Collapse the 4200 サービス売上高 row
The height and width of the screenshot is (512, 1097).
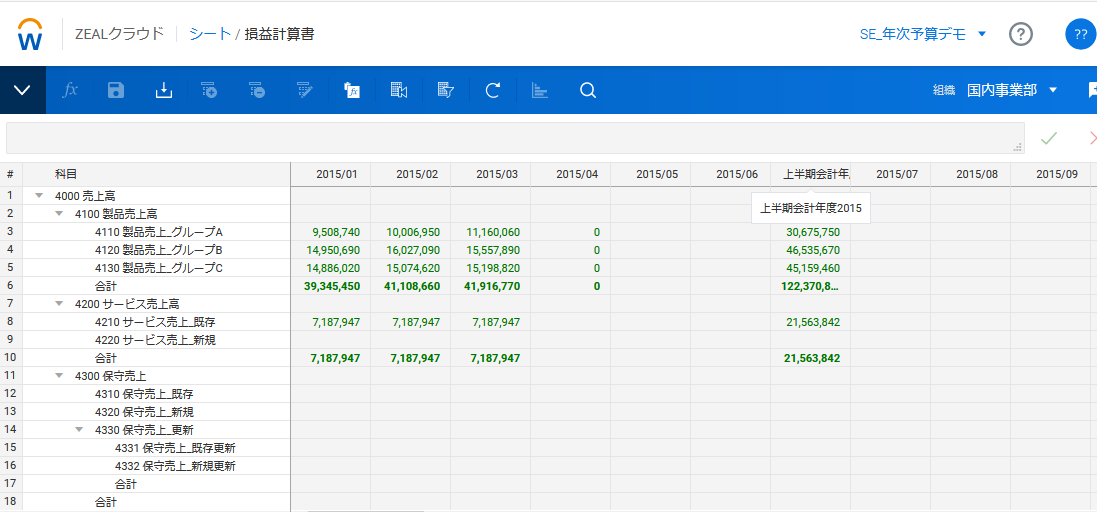[59, 304]
